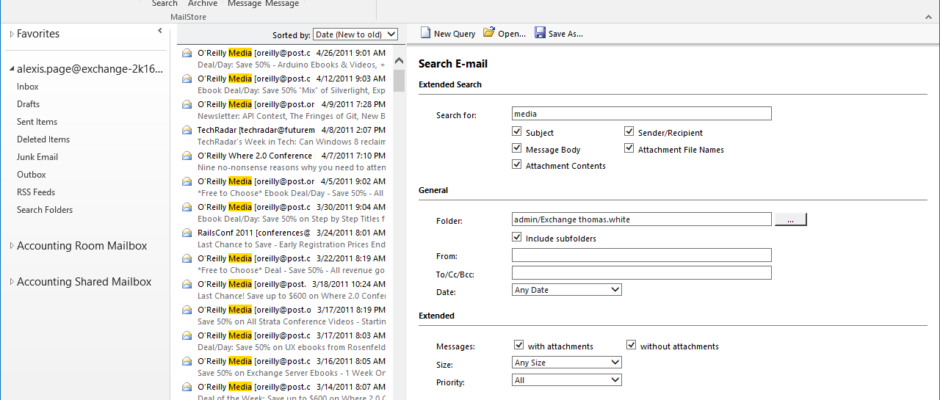Click the folder browse ellipsis button
Image resolution: width=940 pixels, height=400 pixels.
[x=791, y=219]
